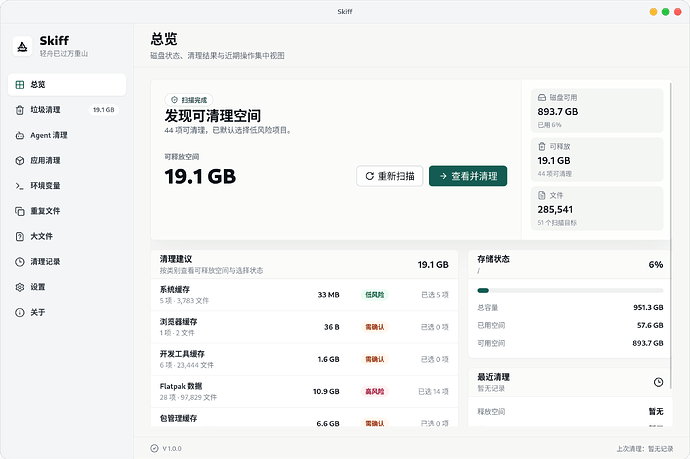Viewport: 690px width, 459px height.
Task: Click the 清理建议 section header
Action: pos(304,264)
